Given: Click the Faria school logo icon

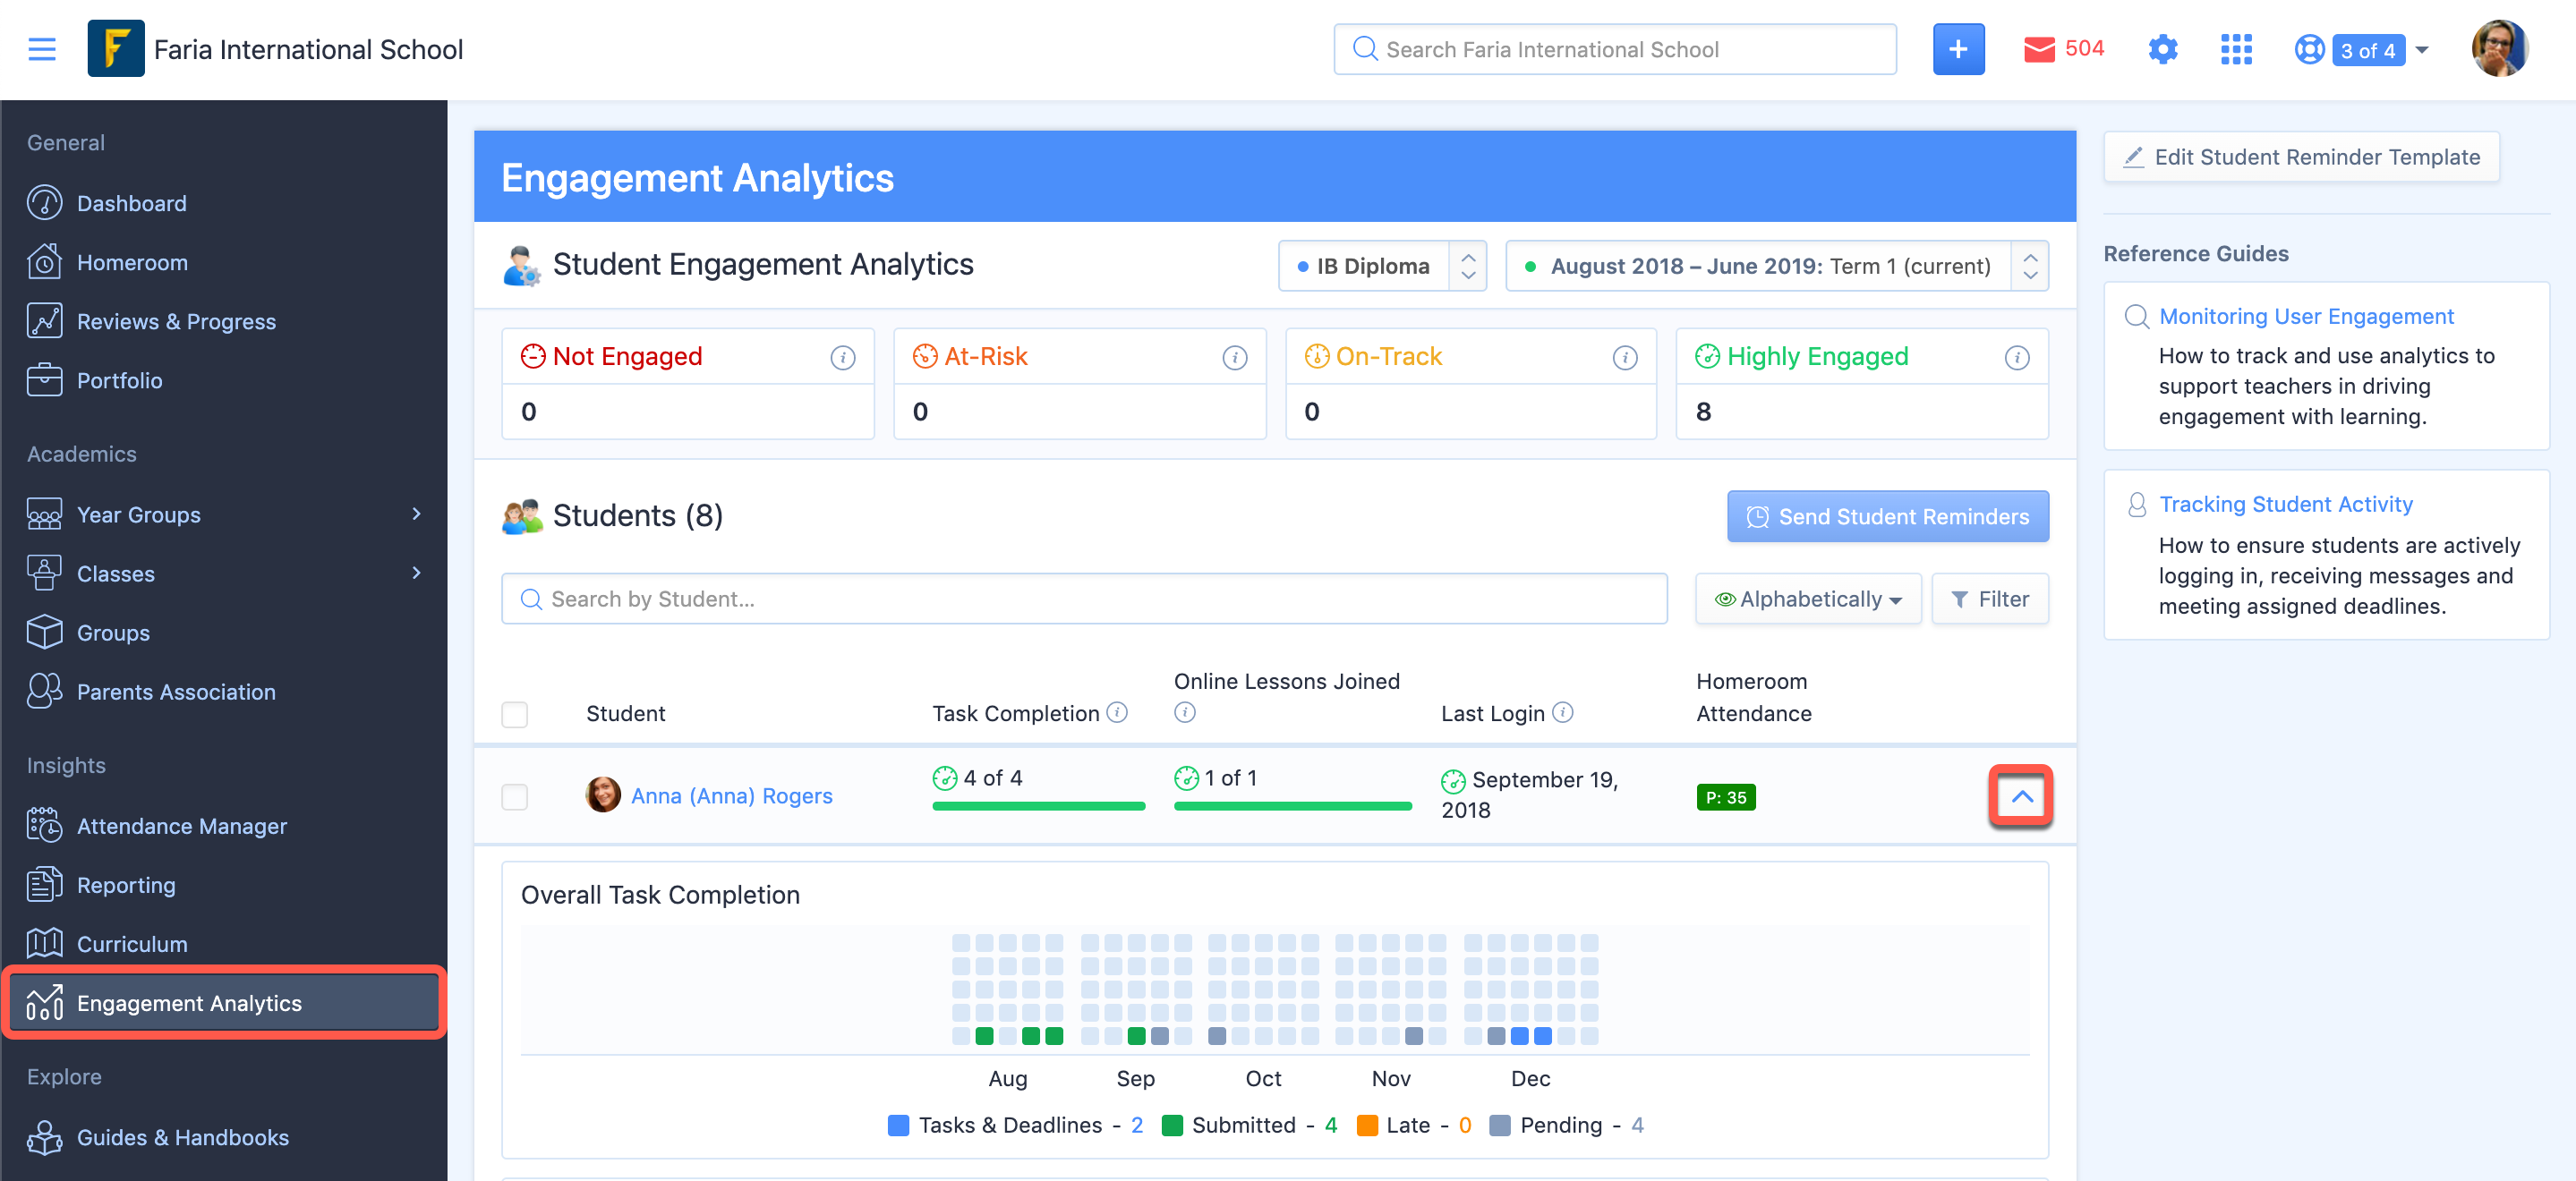Looking at the screenshot, I should click(x=116, y=49).
